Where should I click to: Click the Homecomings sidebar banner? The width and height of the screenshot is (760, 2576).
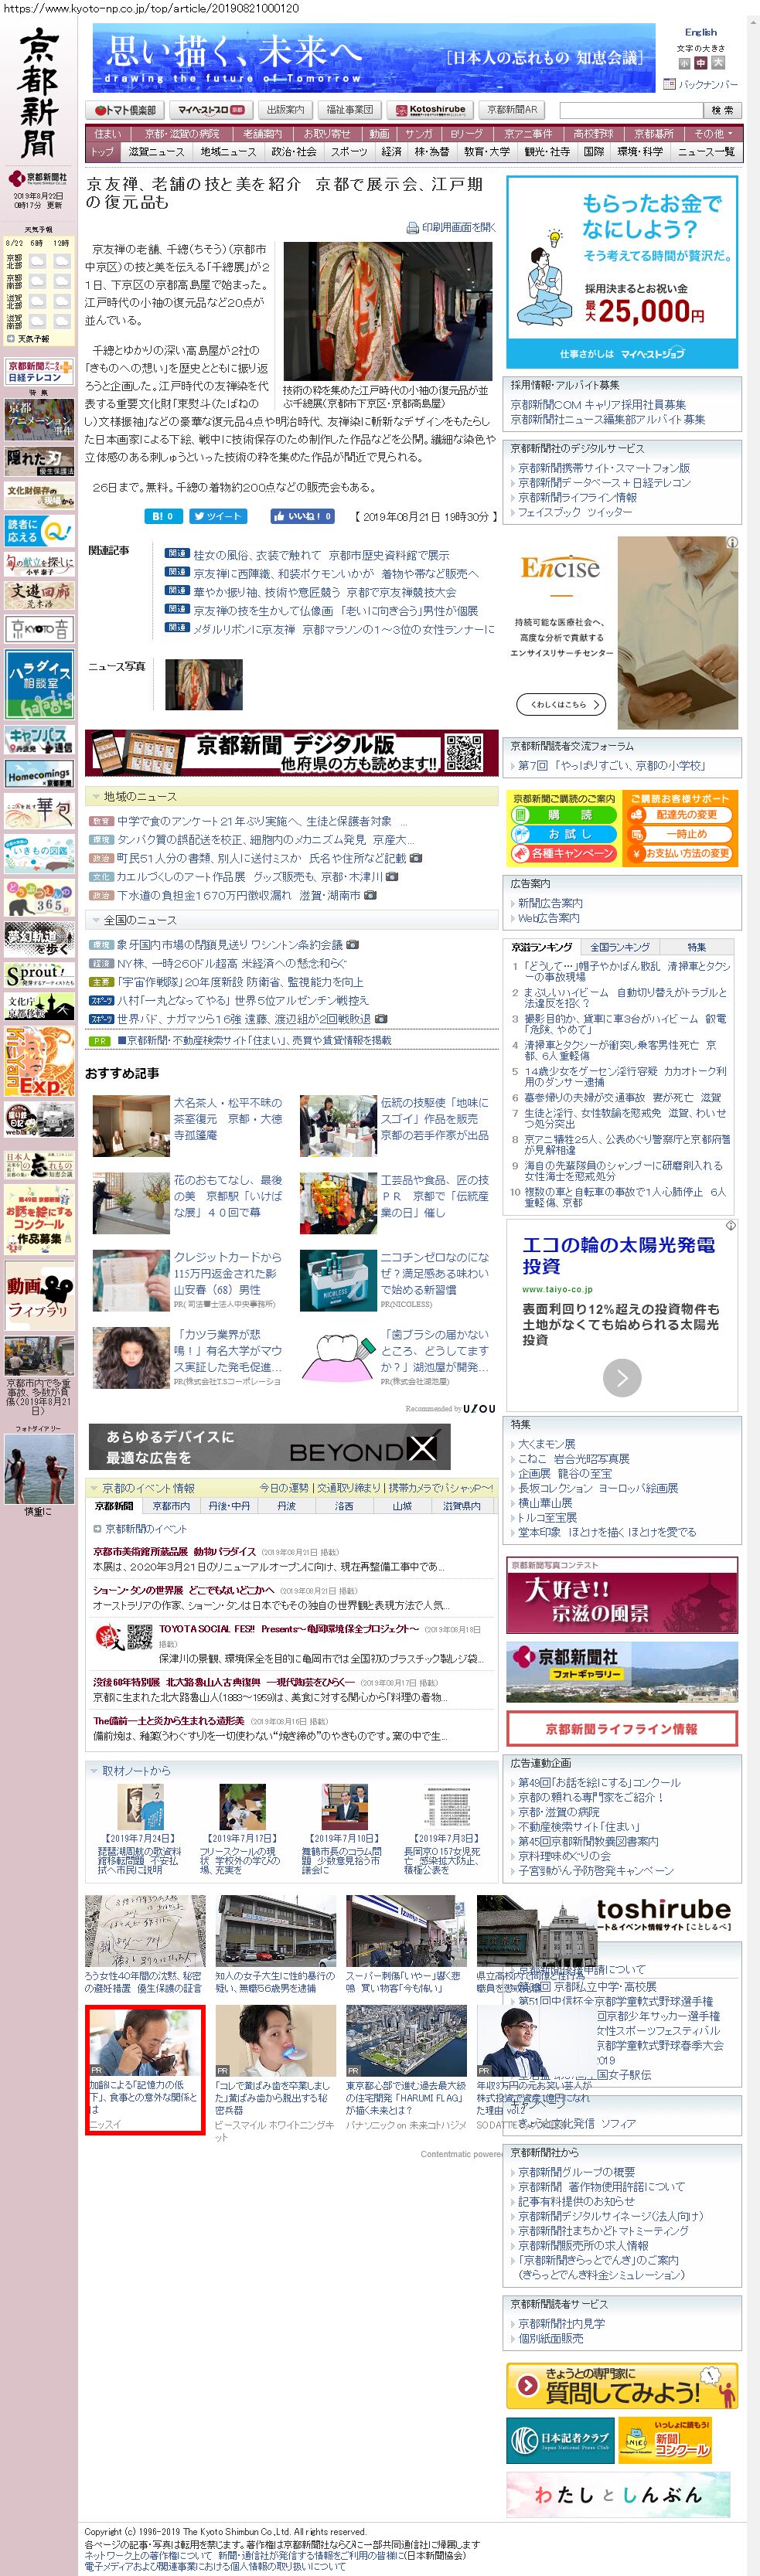39,775
